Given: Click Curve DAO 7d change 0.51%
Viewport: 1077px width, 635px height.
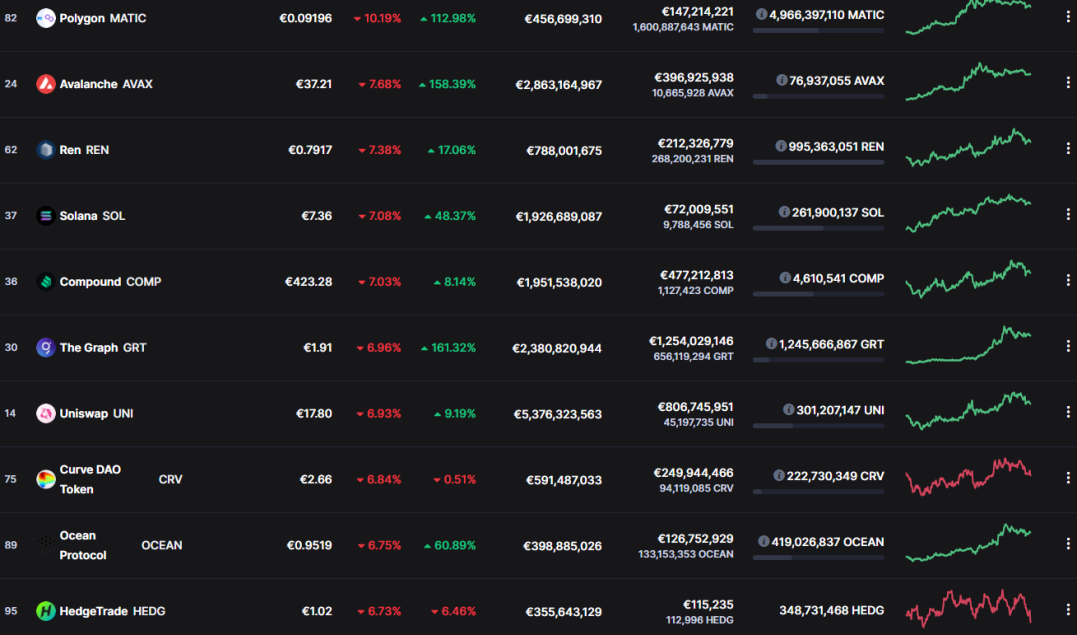Looking at the screenshot, I should (x=455, y=480).
